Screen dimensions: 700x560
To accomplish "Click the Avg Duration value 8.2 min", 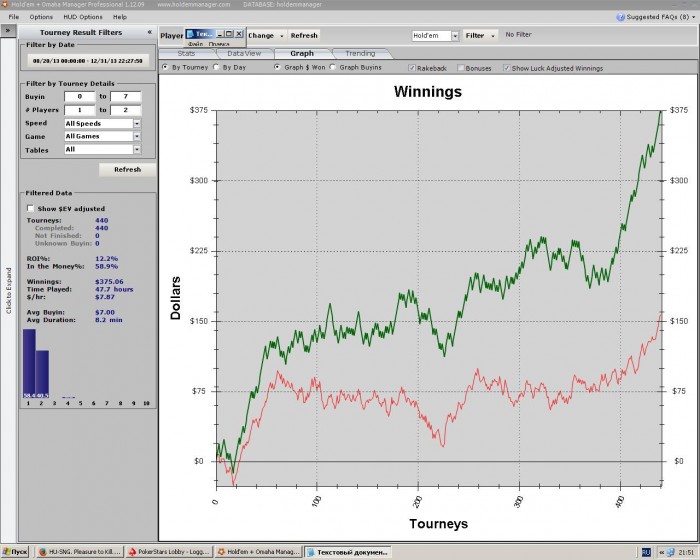I will (x=108, y=320).
